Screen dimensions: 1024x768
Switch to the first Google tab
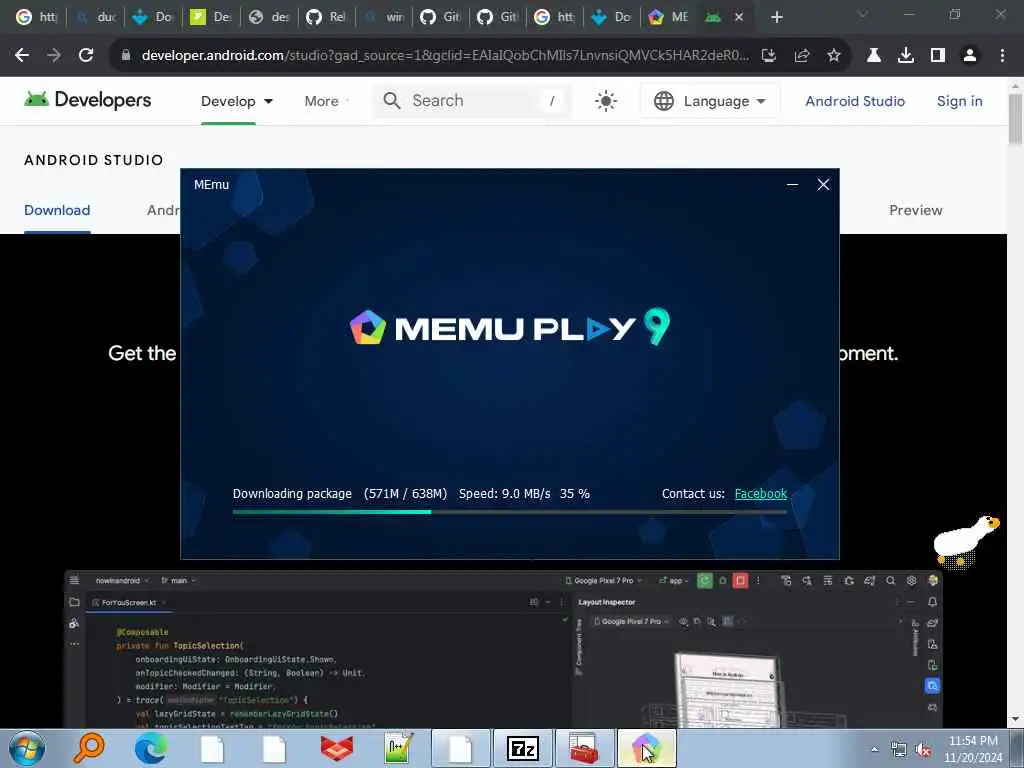point(37,17)
